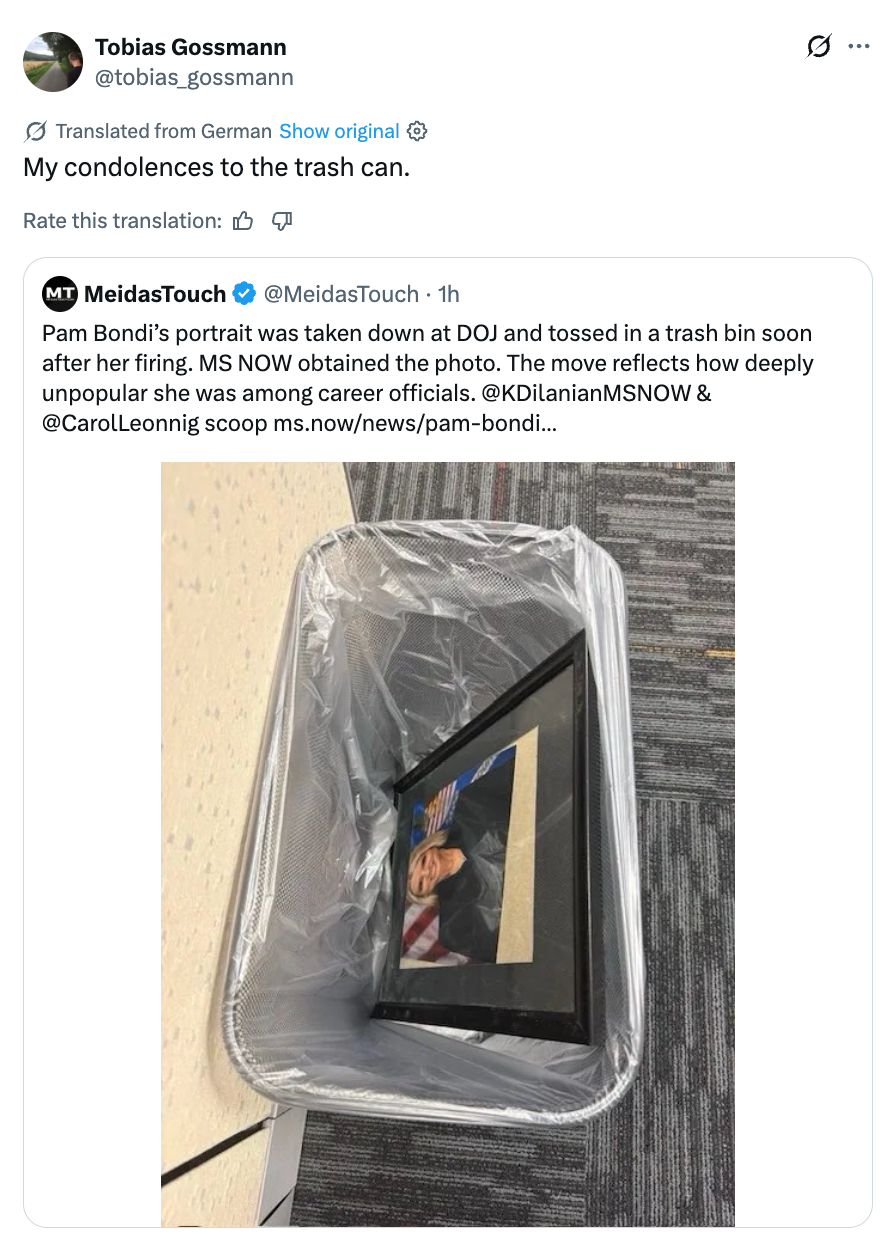
Task: Click the MeidasTouch MT logo avatar
Action: pyautogui.click(x=59, y=294)
